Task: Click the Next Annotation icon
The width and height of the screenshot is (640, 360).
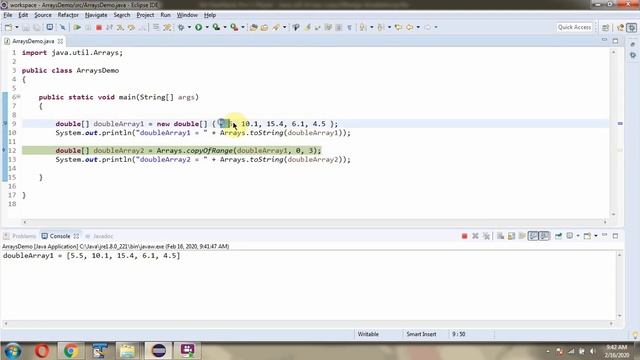Action: [x=362, y=27]
